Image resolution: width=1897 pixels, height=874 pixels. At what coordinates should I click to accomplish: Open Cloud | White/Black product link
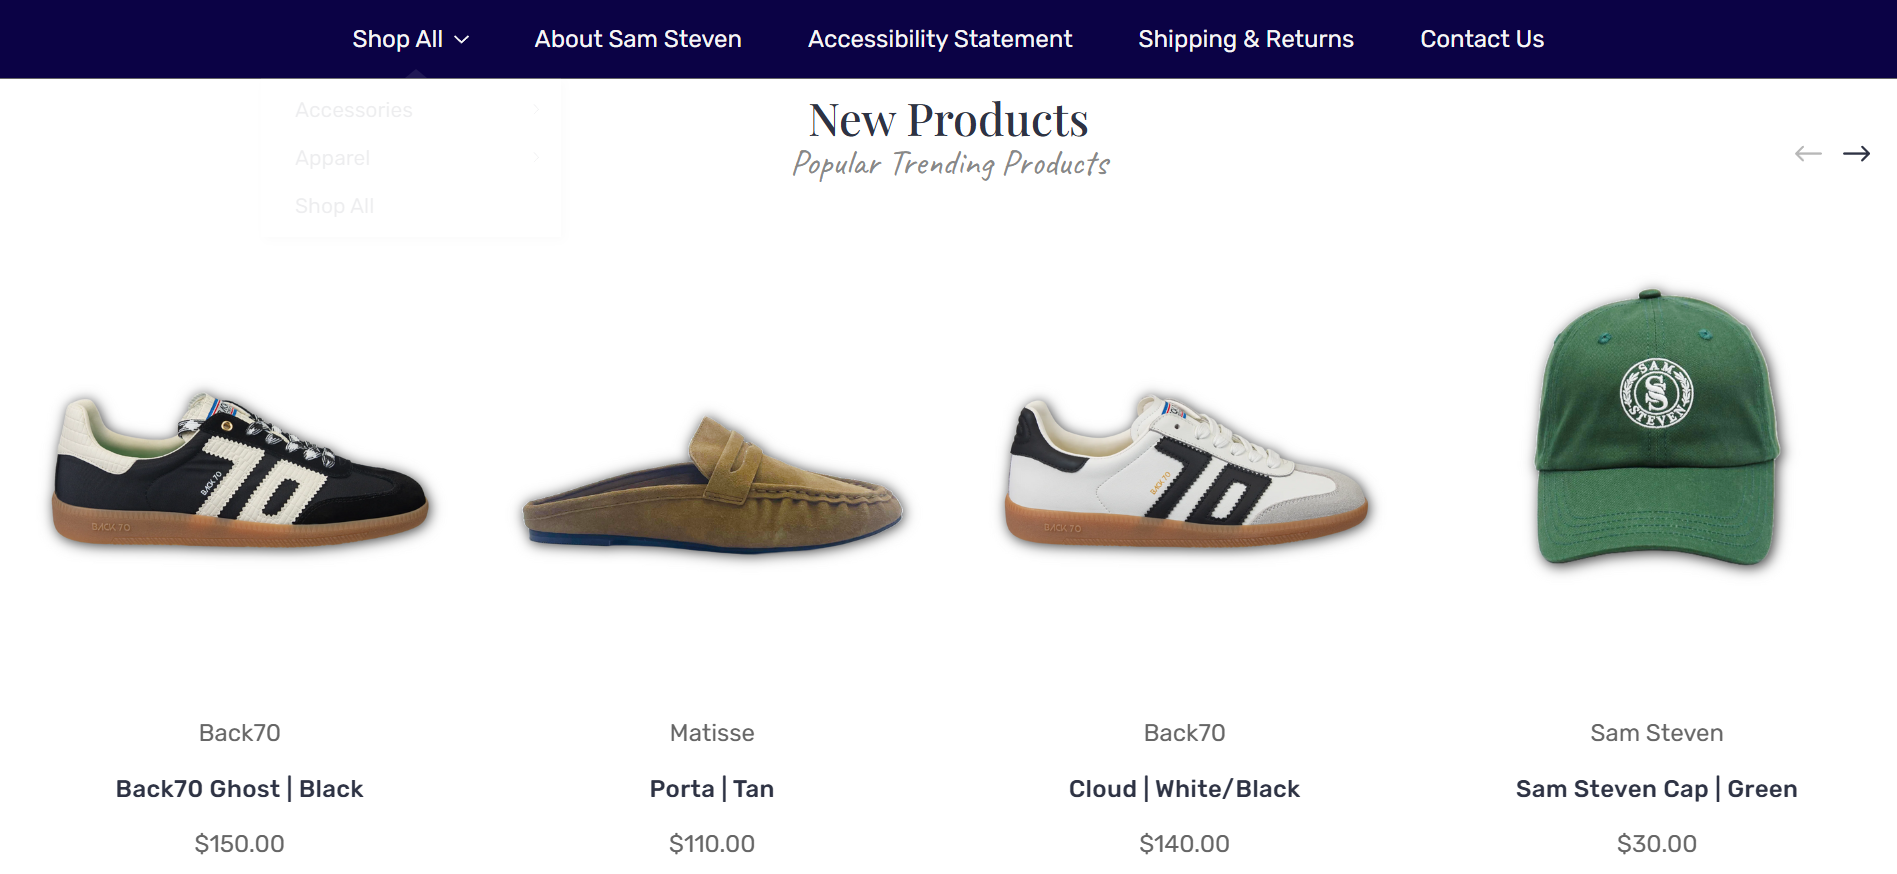pyautogui.click(x=1184, y=789)
